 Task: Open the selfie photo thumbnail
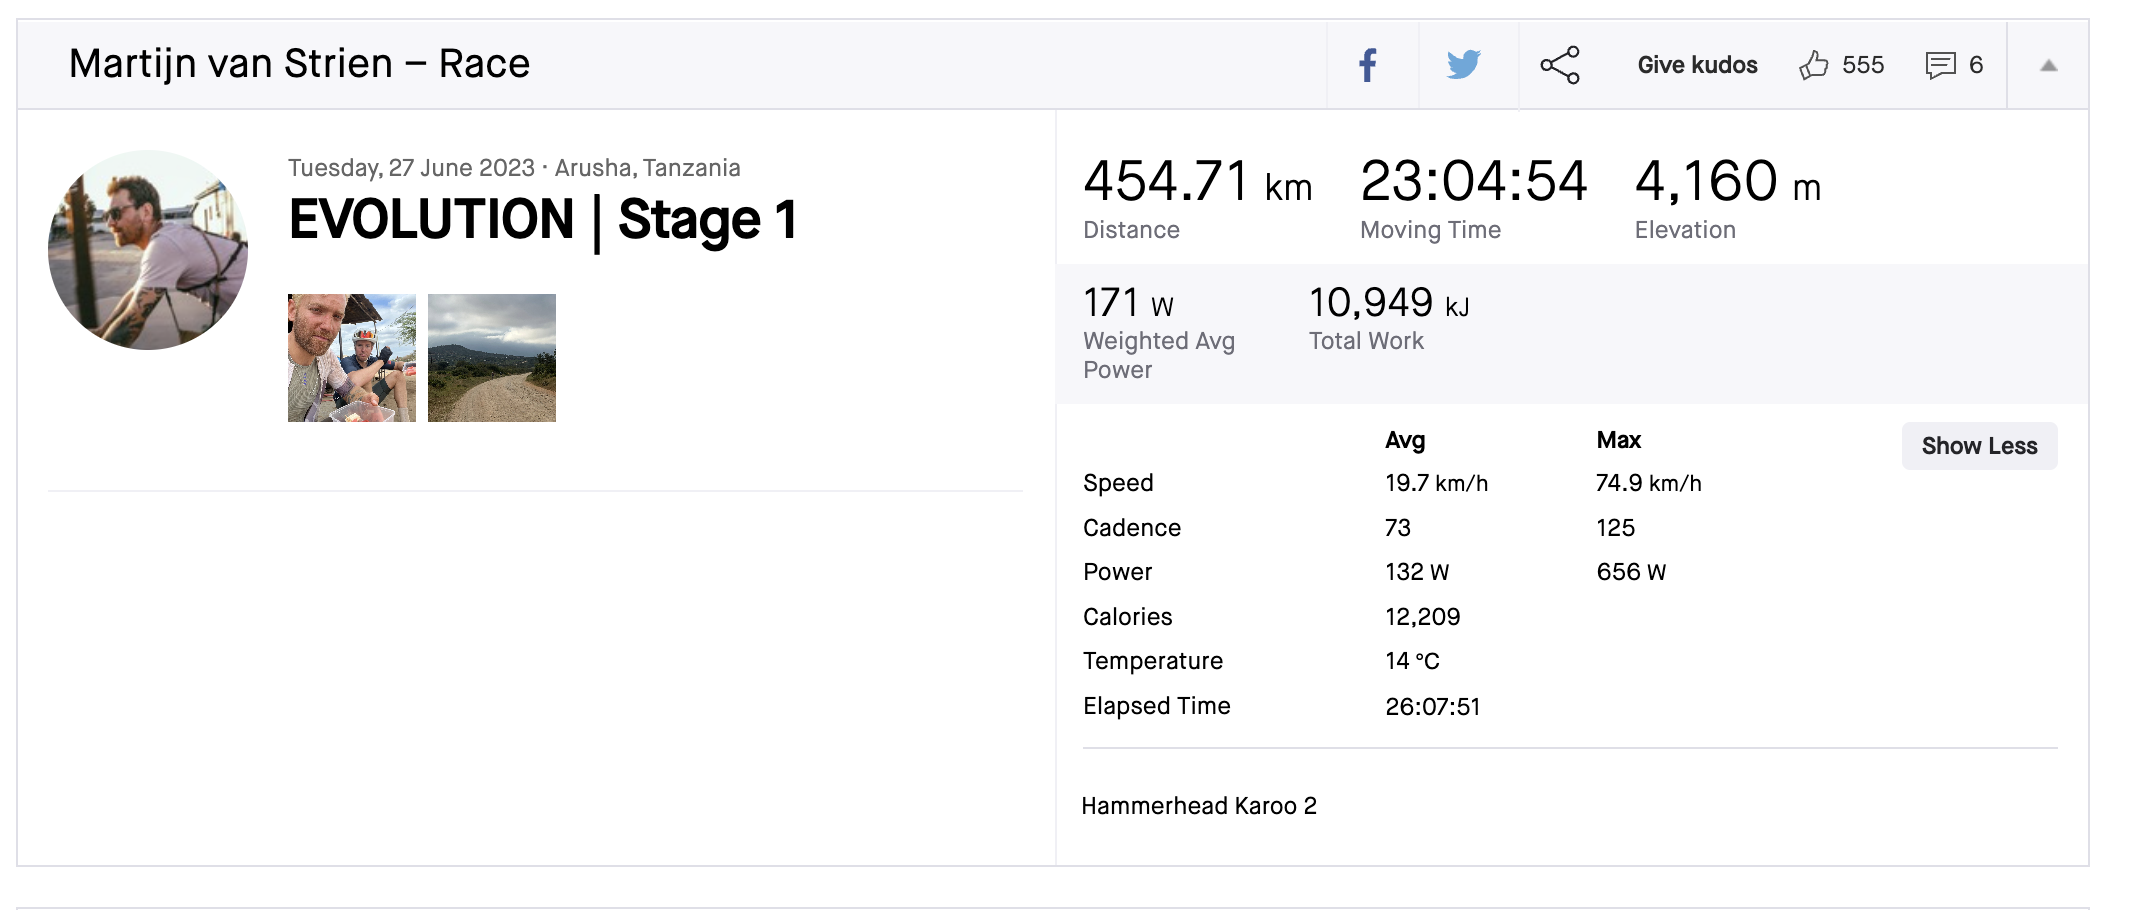point(352,358)
